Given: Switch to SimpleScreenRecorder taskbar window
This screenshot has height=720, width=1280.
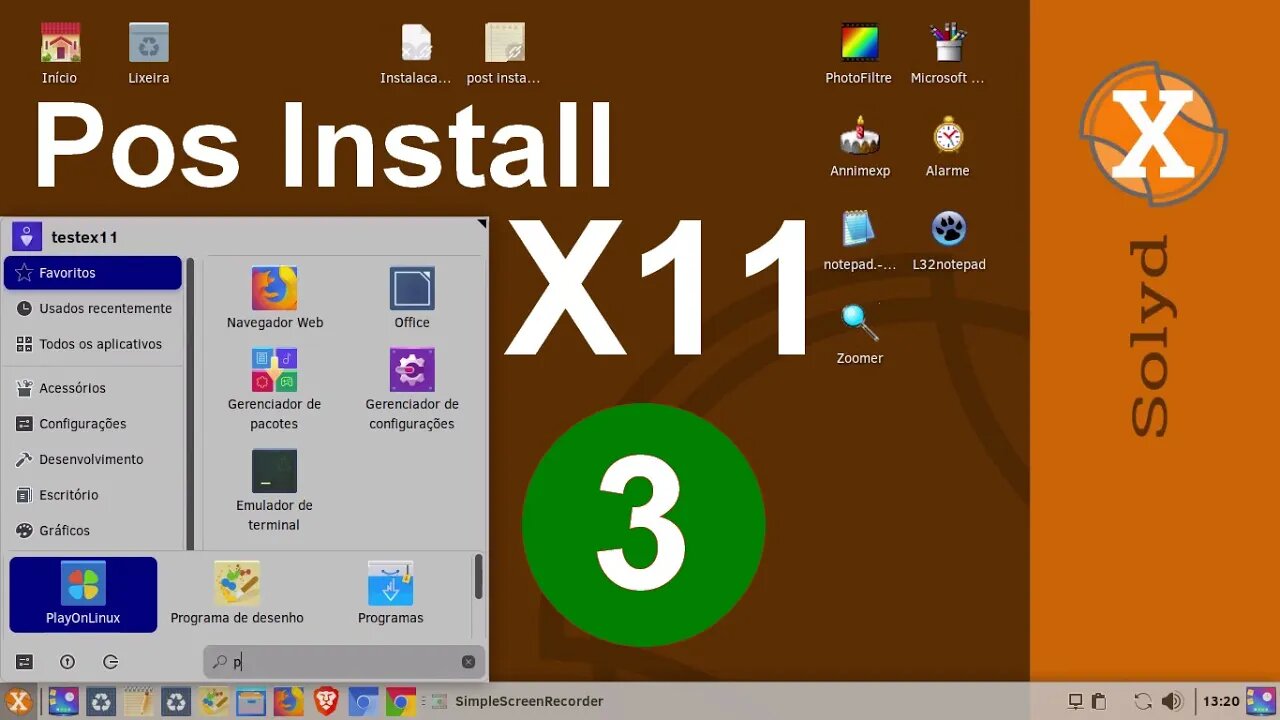Looking at the screenshot, I should coord(518,701).
